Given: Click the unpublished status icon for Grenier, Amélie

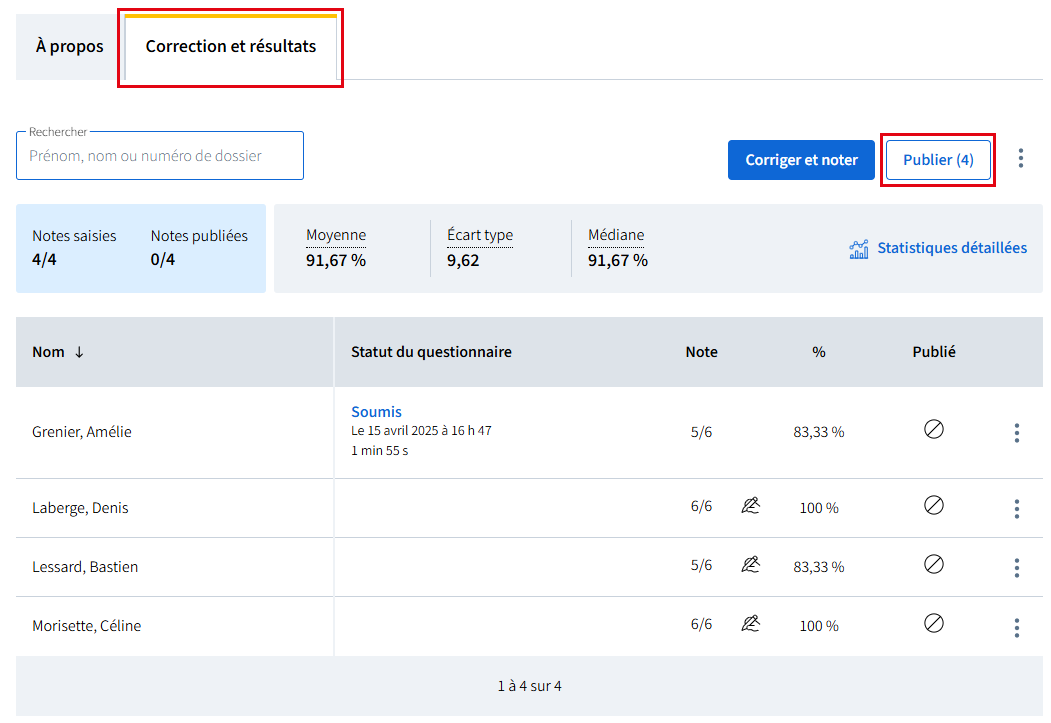Looking at the screenshot, I should tap(933, 430).
